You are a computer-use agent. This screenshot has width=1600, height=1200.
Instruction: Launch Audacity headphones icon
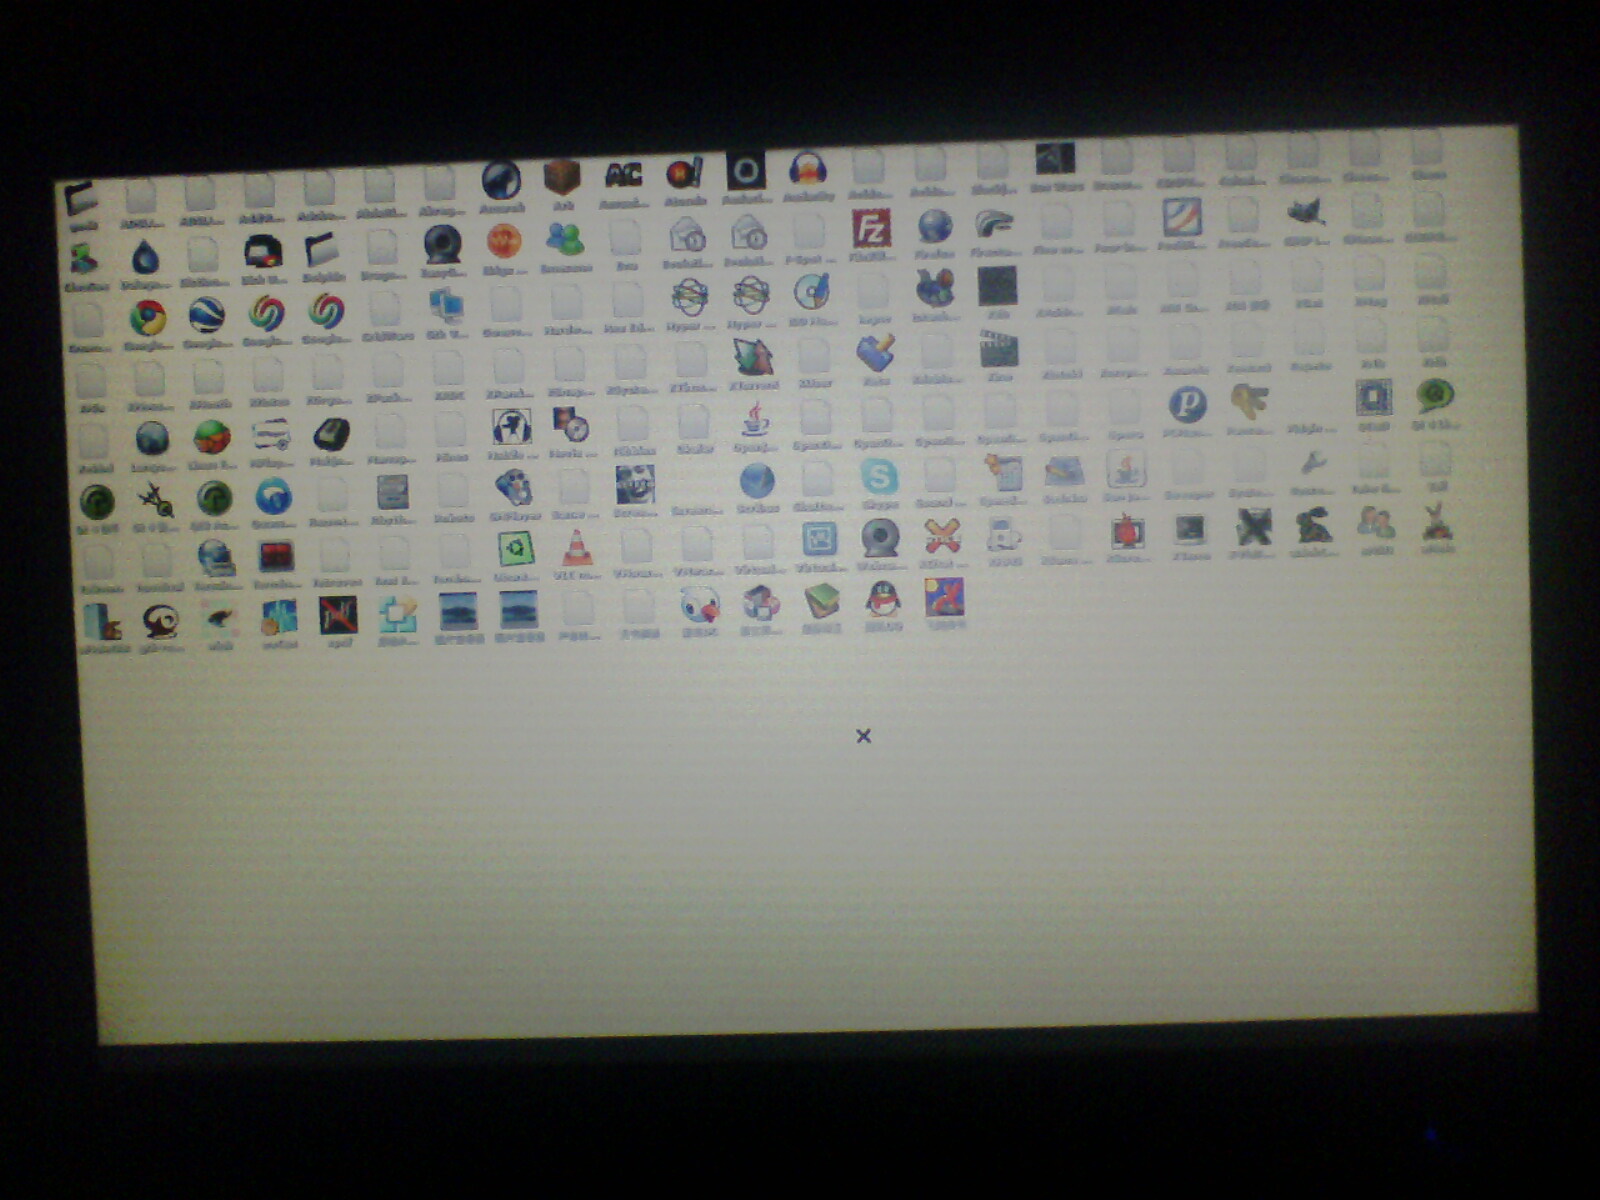[x=807, y=168]
